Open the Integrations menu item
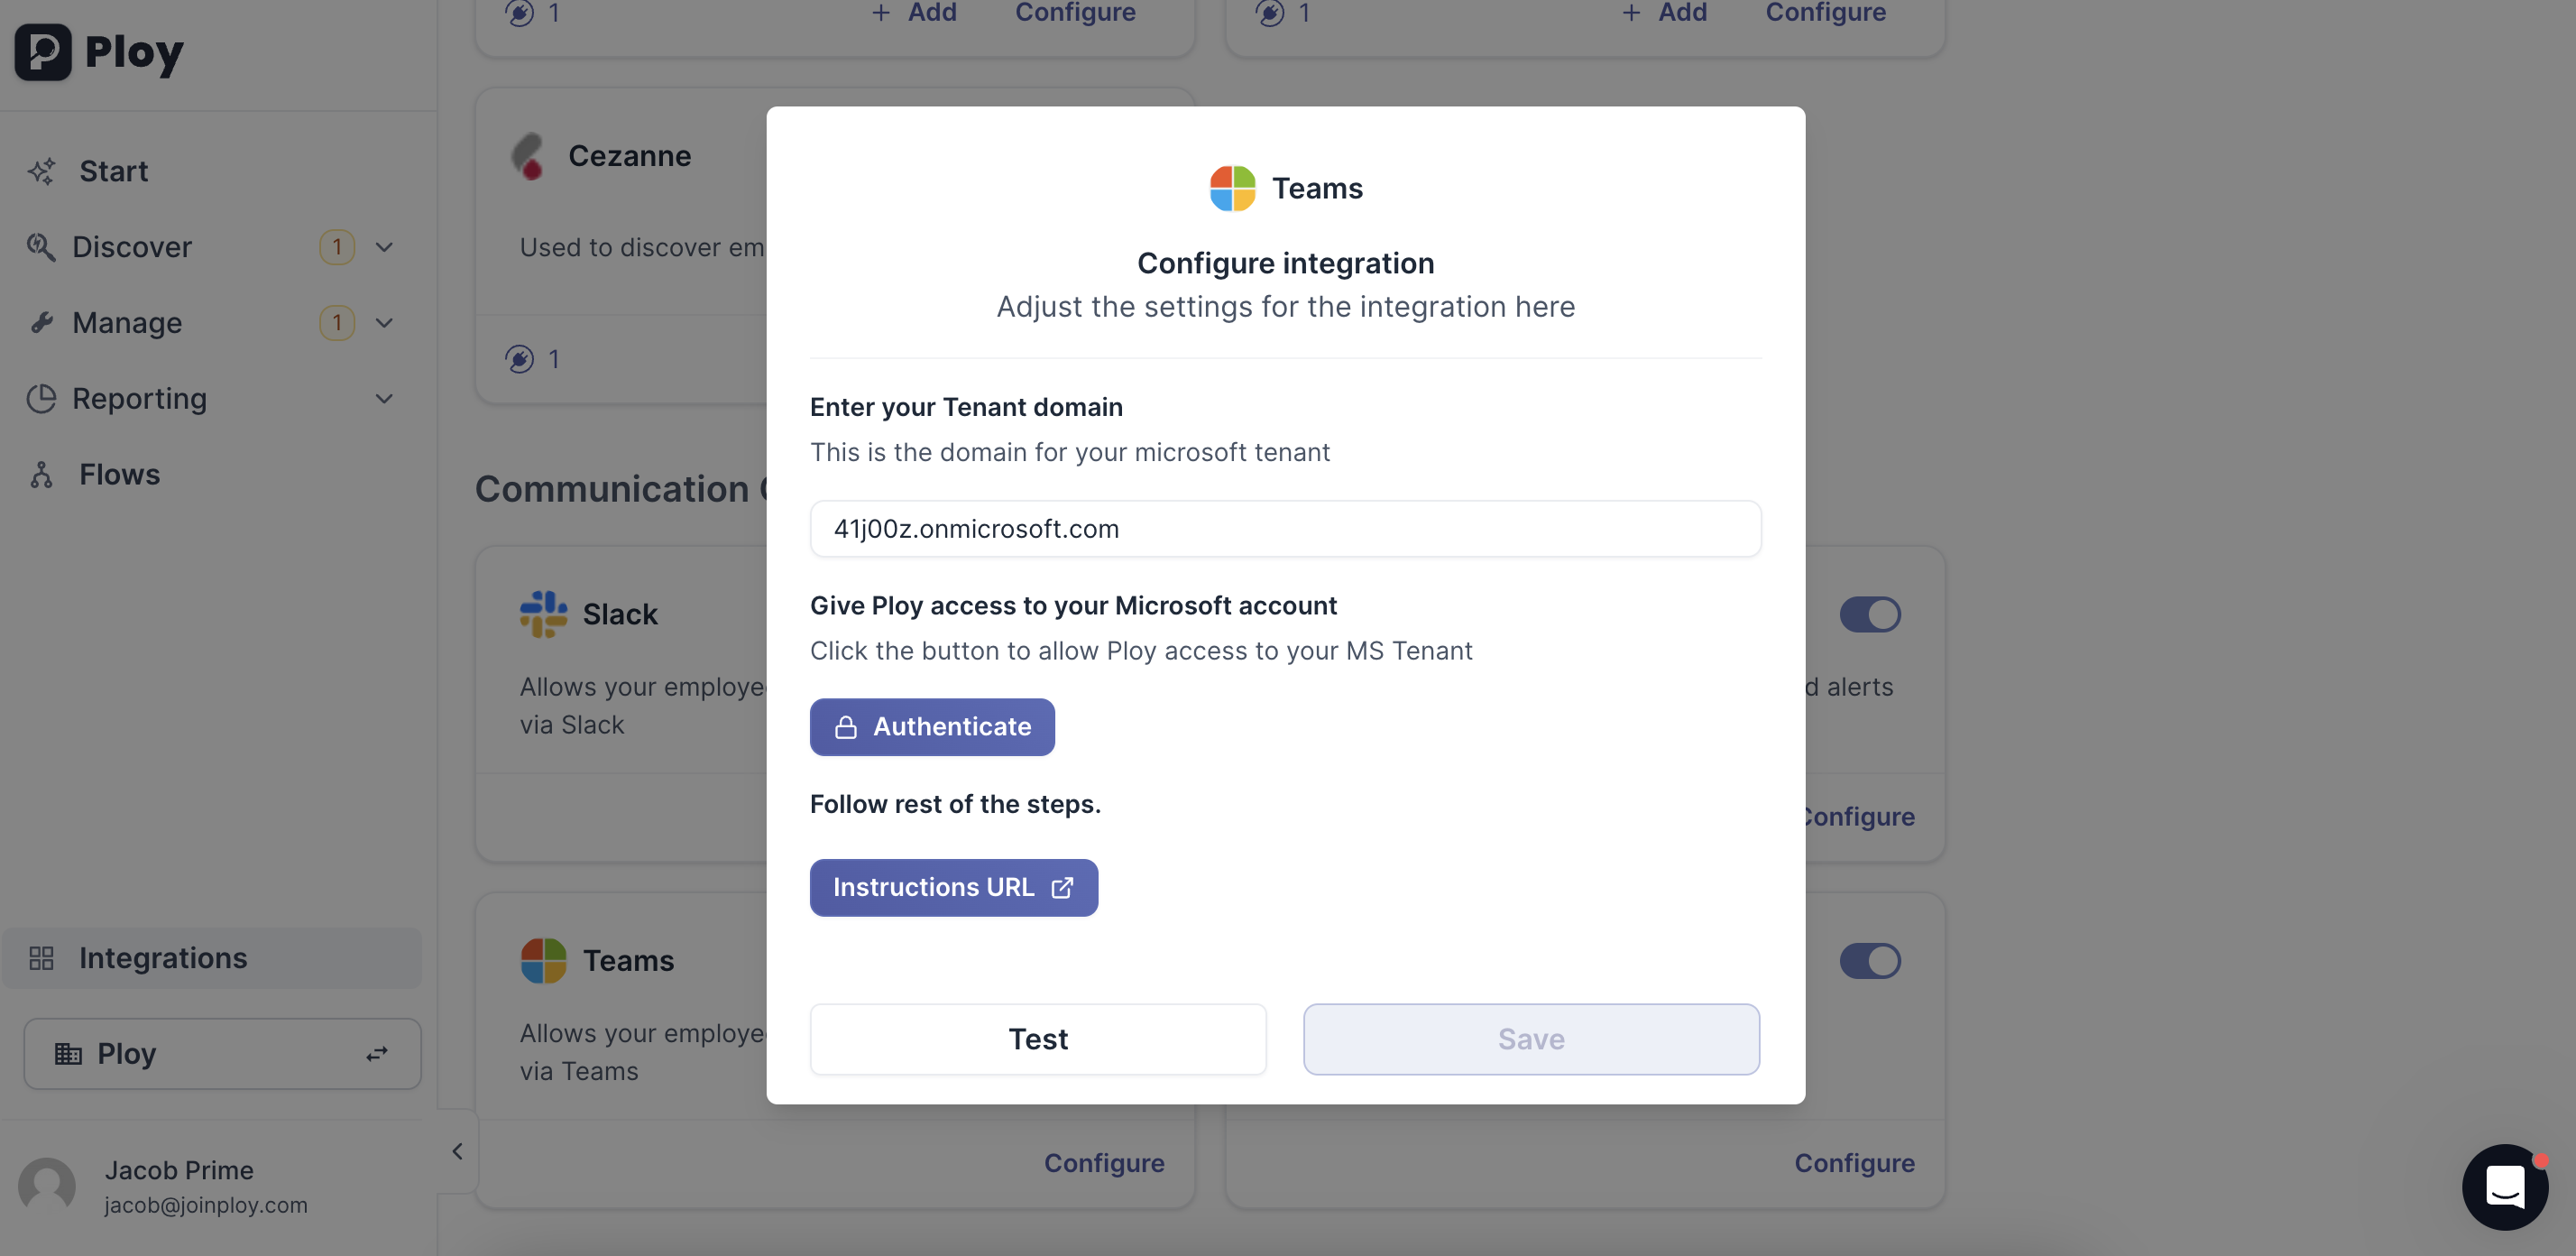Screen dimensions: 2576x1256 pos(162,958)
